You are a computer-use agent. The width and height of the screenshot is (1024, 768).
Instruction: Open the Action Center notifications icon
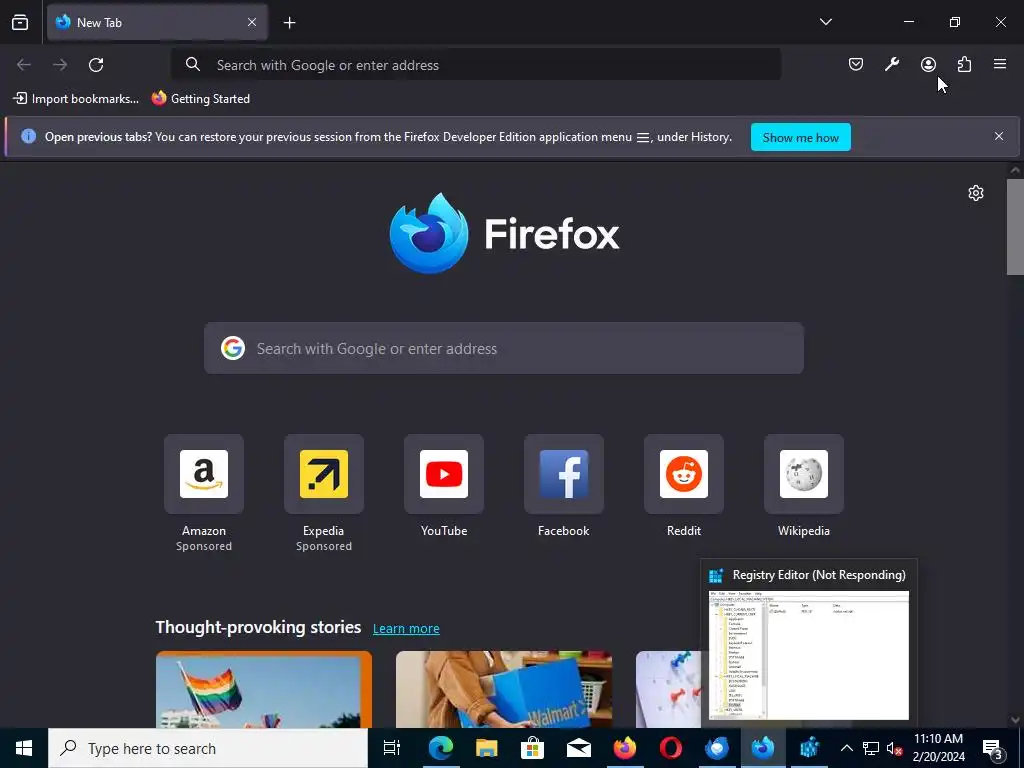tap(993, 748)
